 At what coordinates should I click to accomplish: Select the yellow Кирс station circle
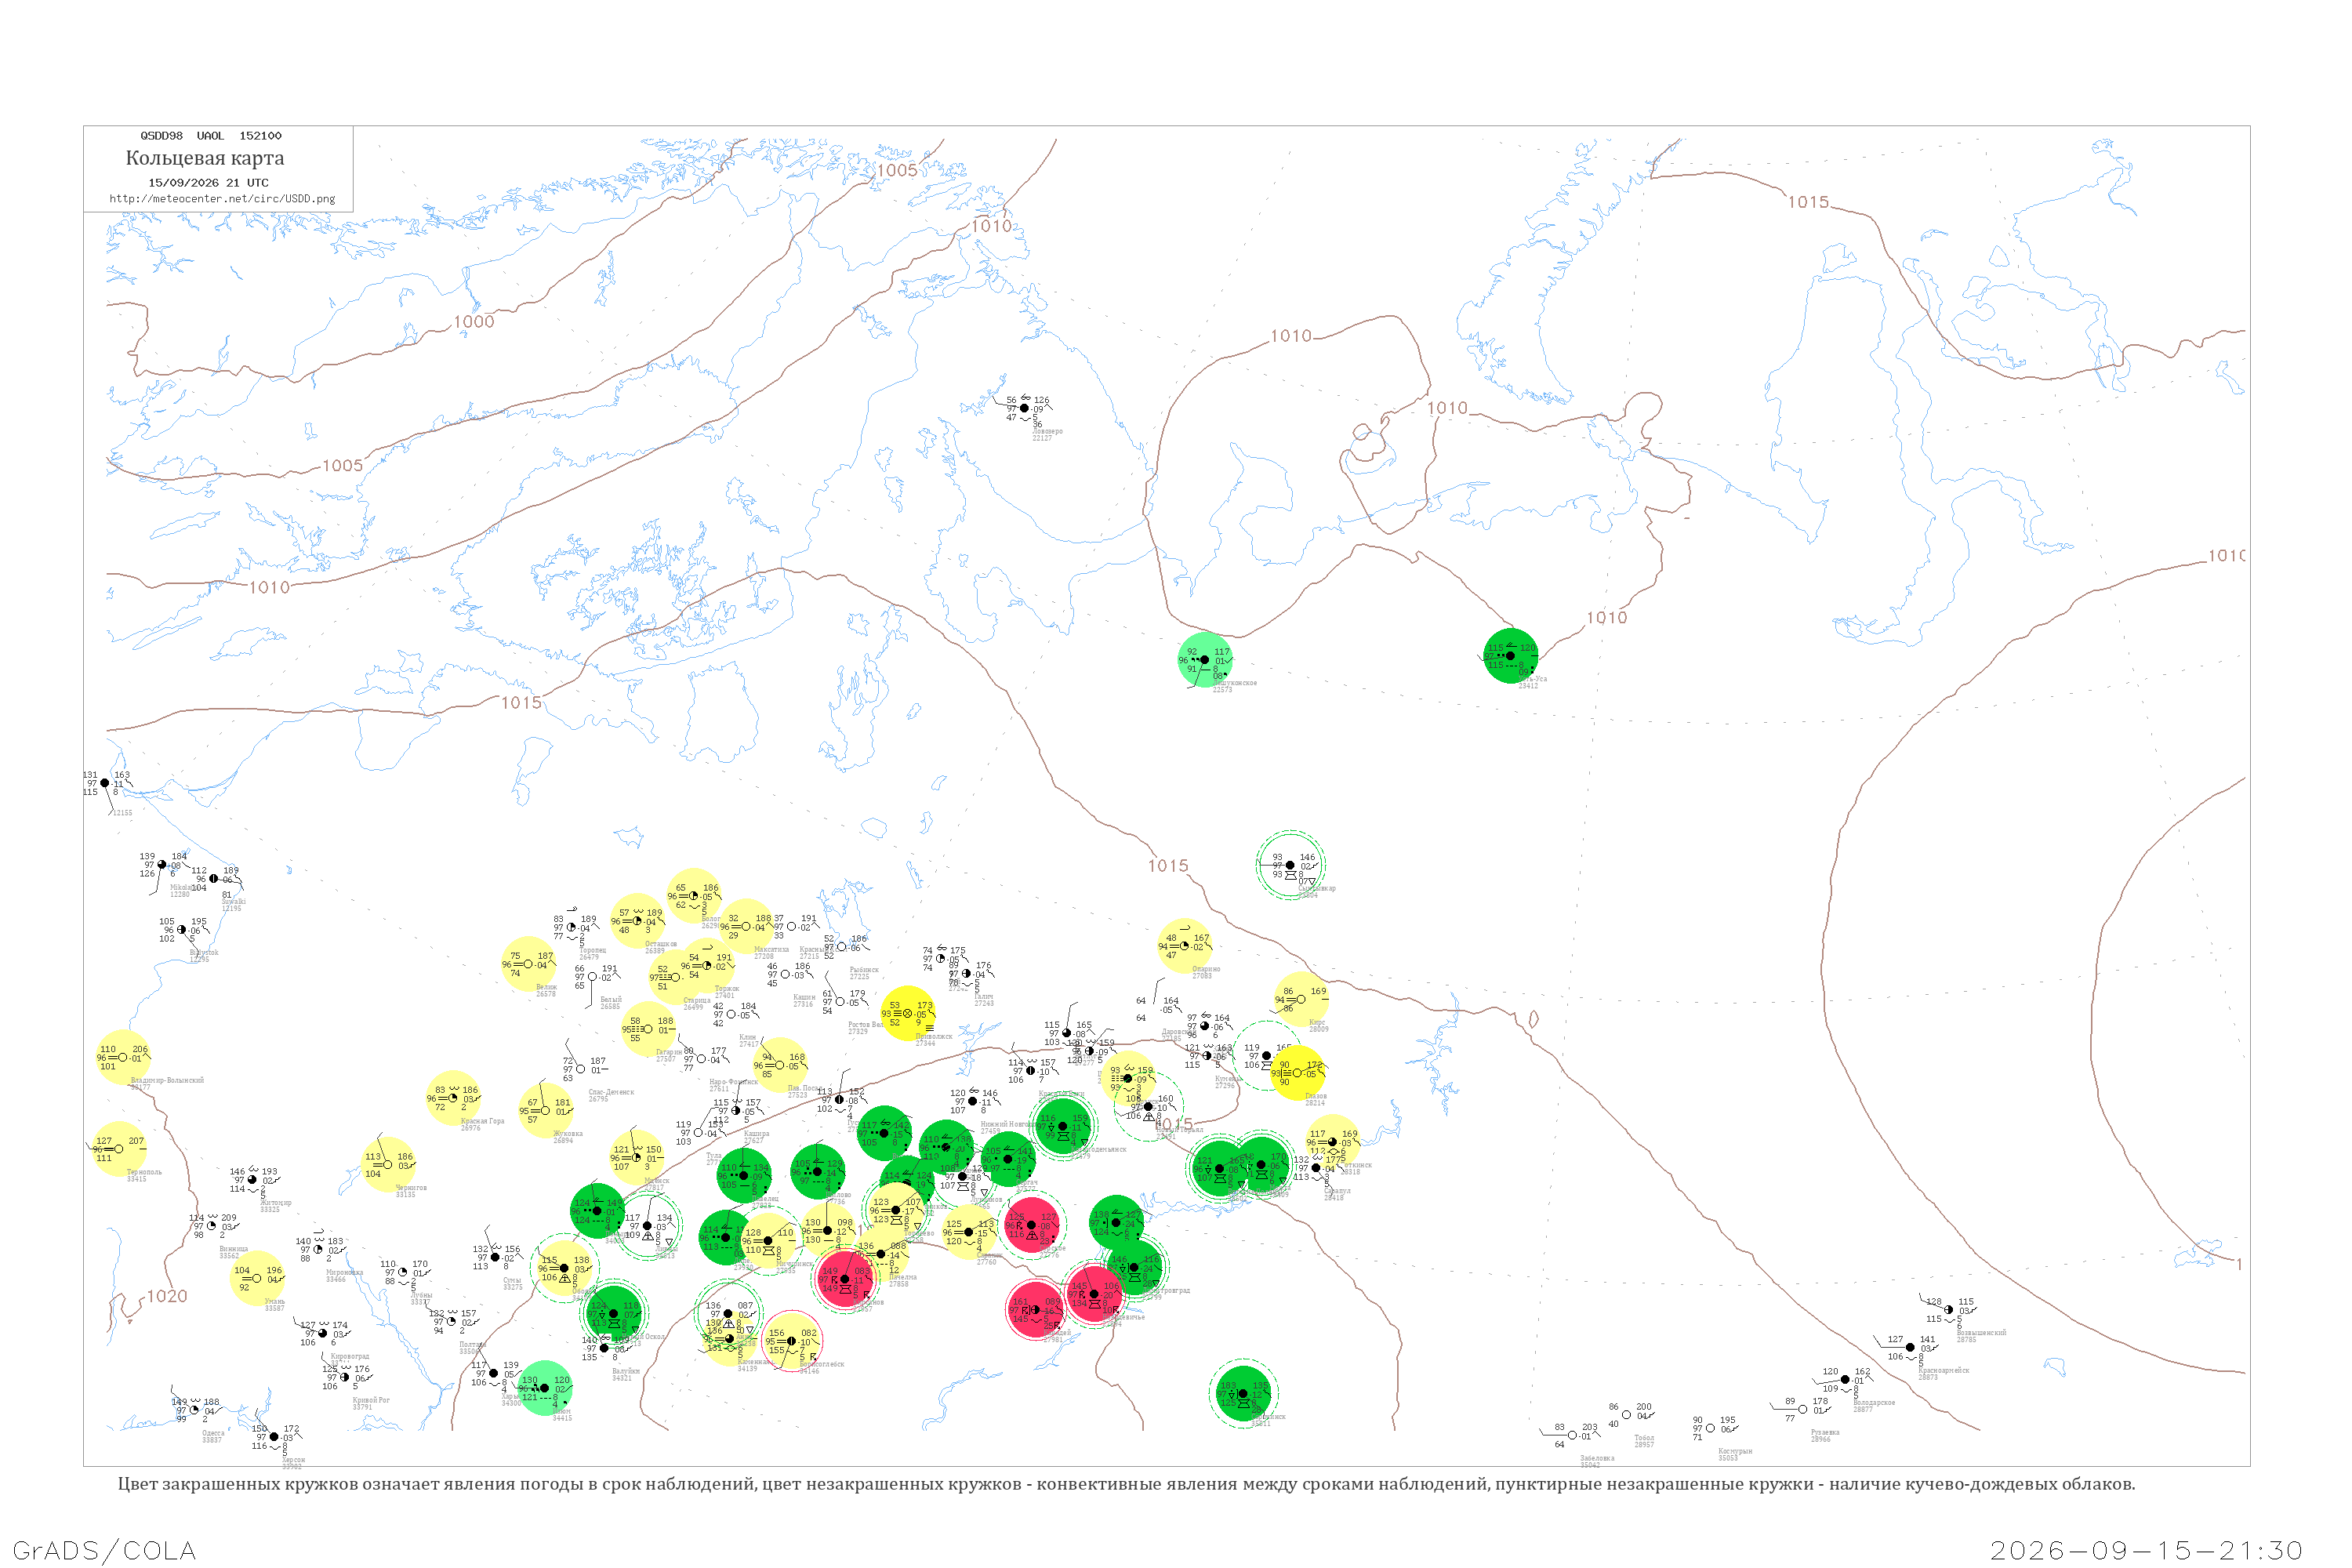[x=1301, y=999]
